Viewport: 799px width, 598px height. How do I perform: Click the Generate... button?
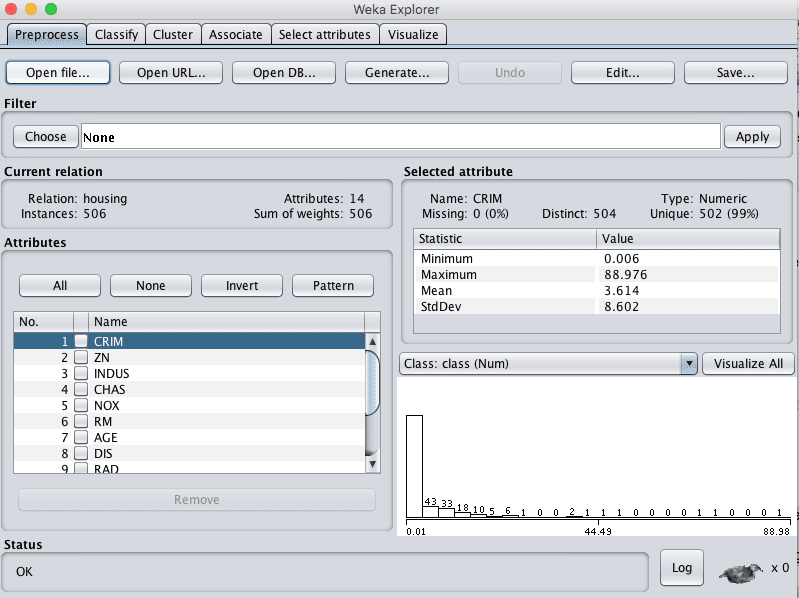[397, 73]
